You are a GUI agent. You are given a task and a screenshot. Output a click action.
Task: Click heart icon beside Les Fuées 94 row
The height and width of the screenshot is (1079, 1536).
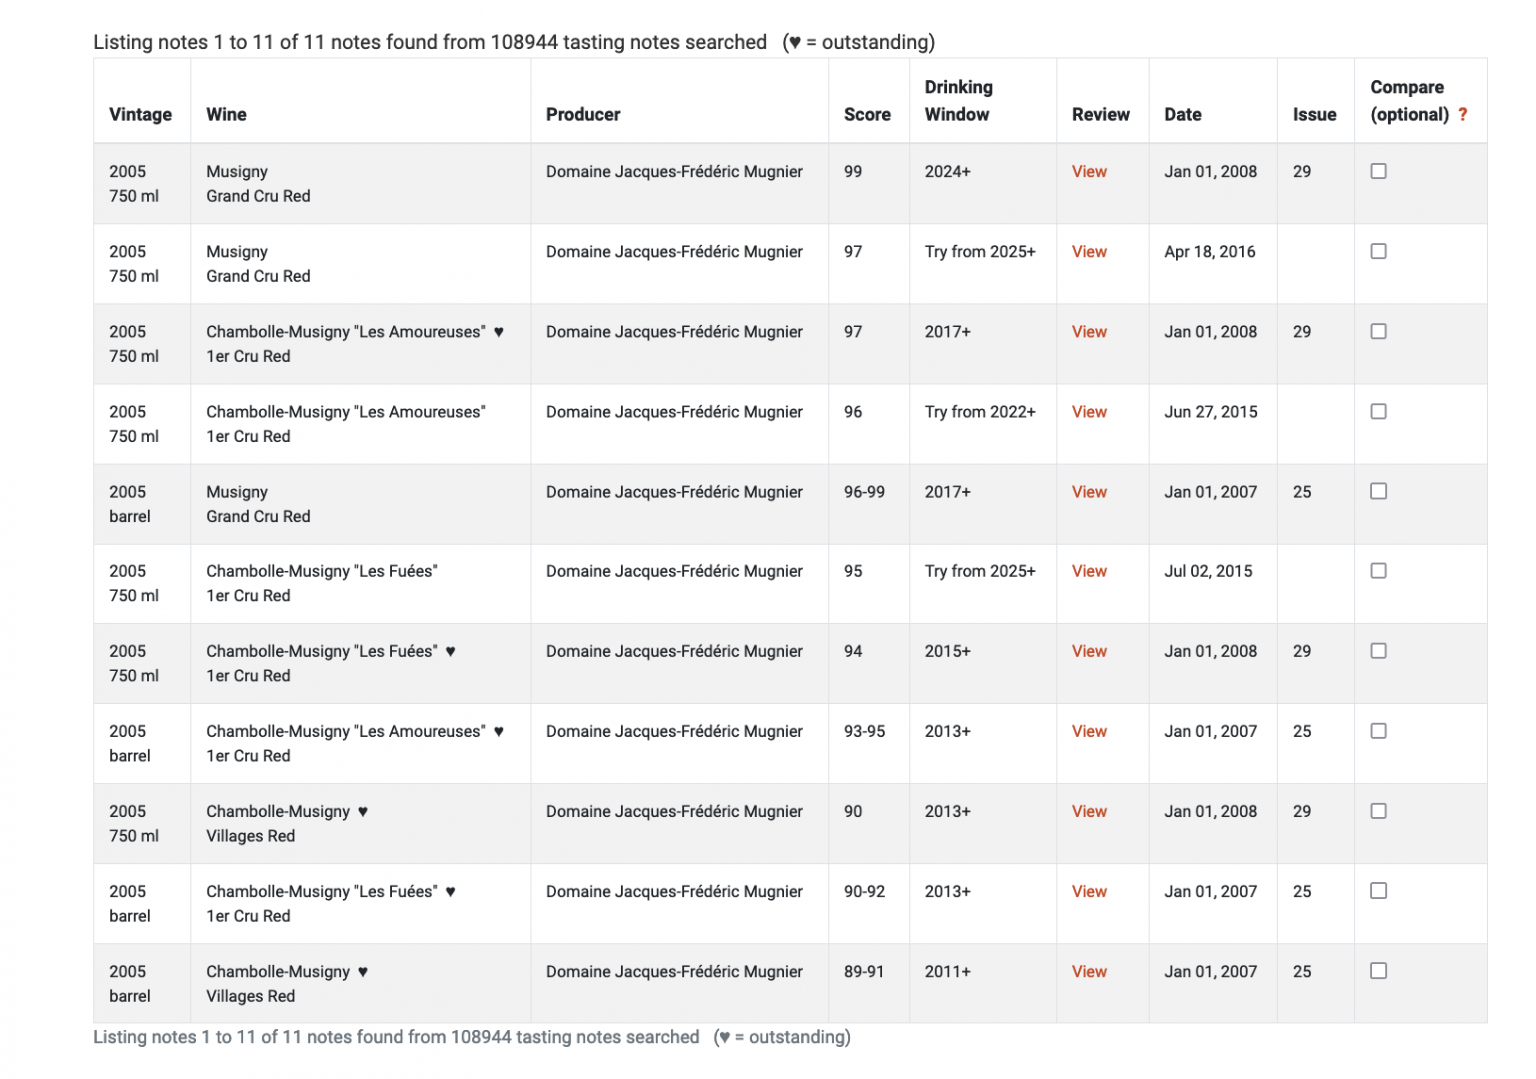[451, 652]
